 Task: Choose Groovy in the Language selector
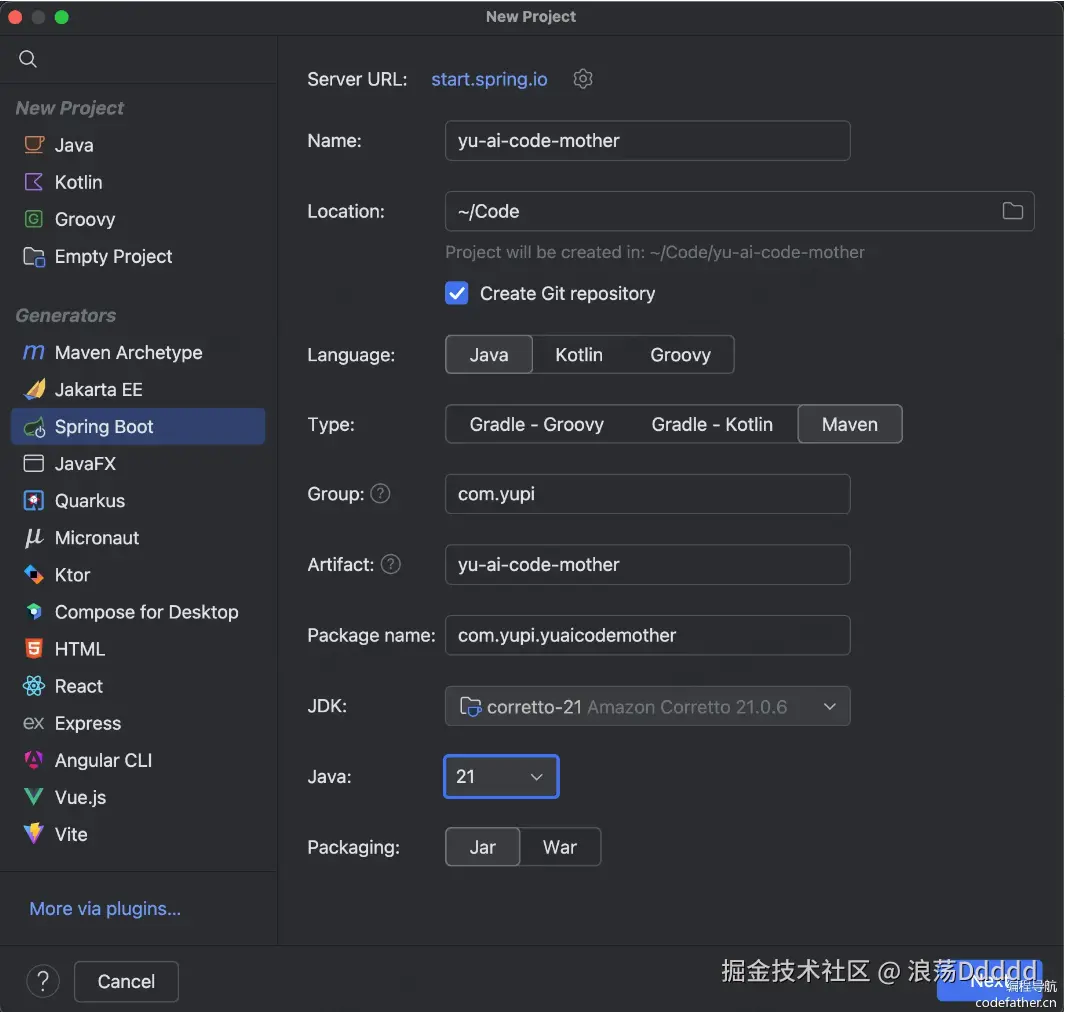point(681,355)
